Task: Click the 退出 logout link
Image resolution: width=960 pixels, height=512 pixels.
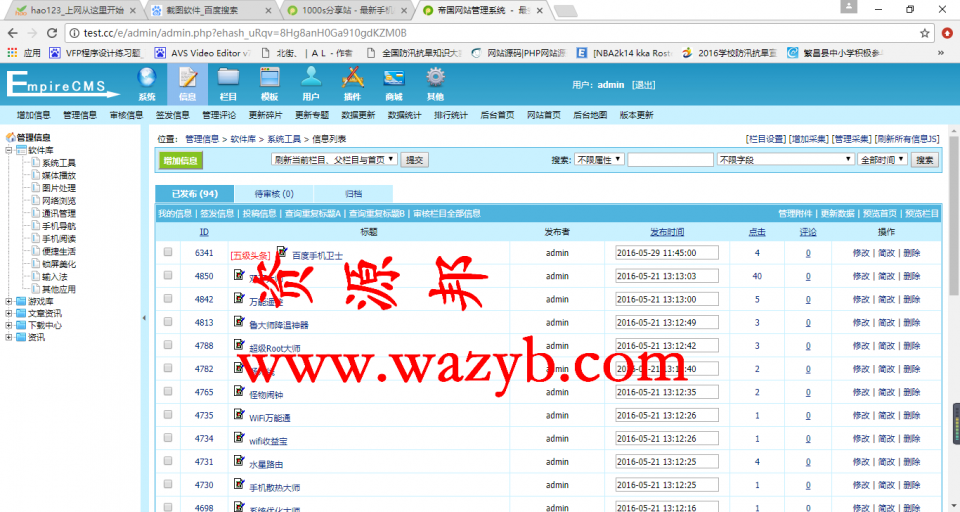Action: pyautogui.click(x=643, y=85)
